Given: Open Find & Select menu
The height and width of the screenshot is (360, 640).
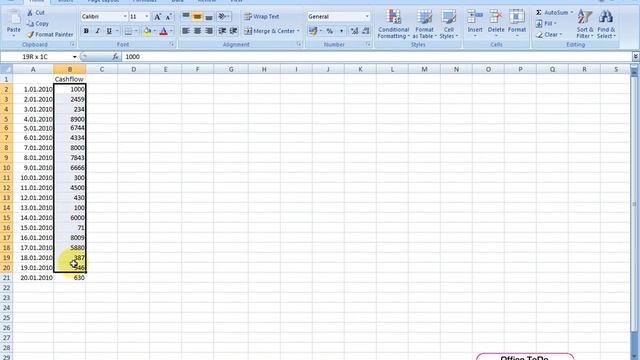Looking at the screenshot, I should click(606, 24).
